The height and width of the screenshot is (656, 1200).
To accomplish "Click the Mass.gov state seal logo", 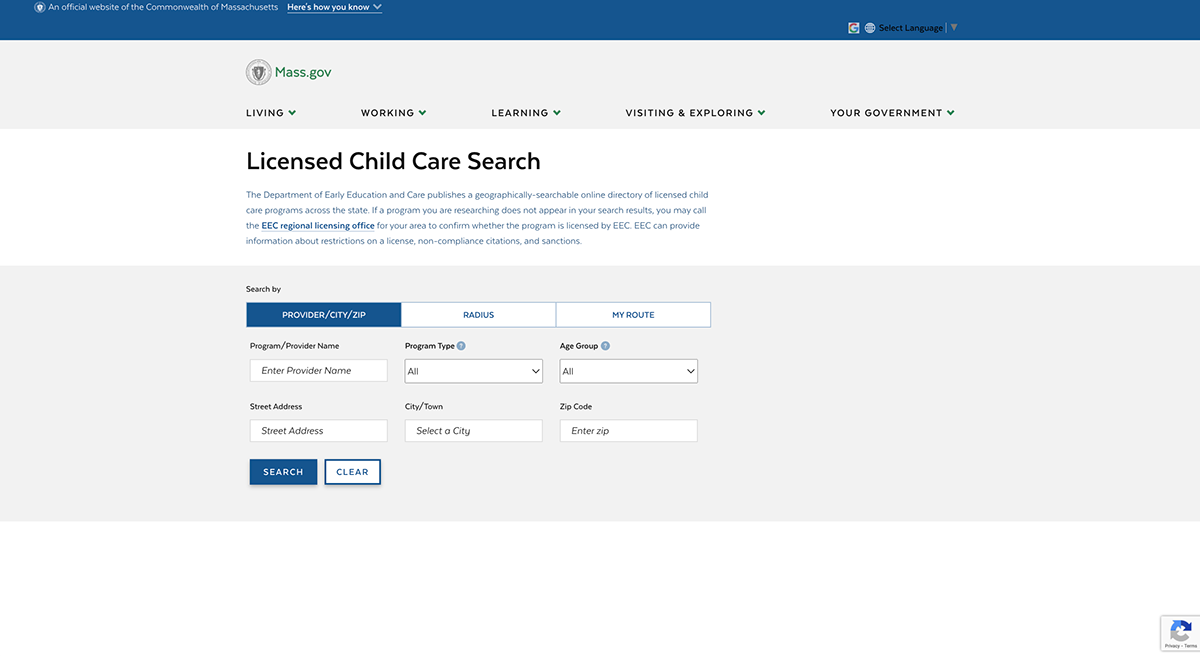I will [x=258, y=72].
